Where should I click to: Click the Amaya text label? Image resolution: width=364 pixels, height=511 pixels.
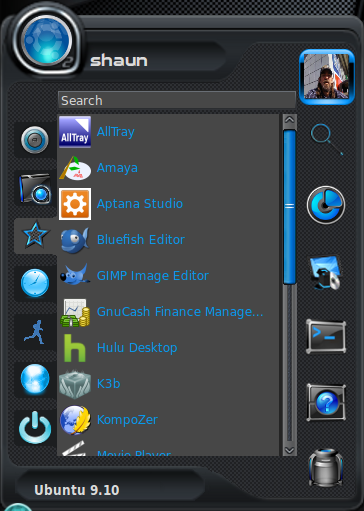click(117, 168)
